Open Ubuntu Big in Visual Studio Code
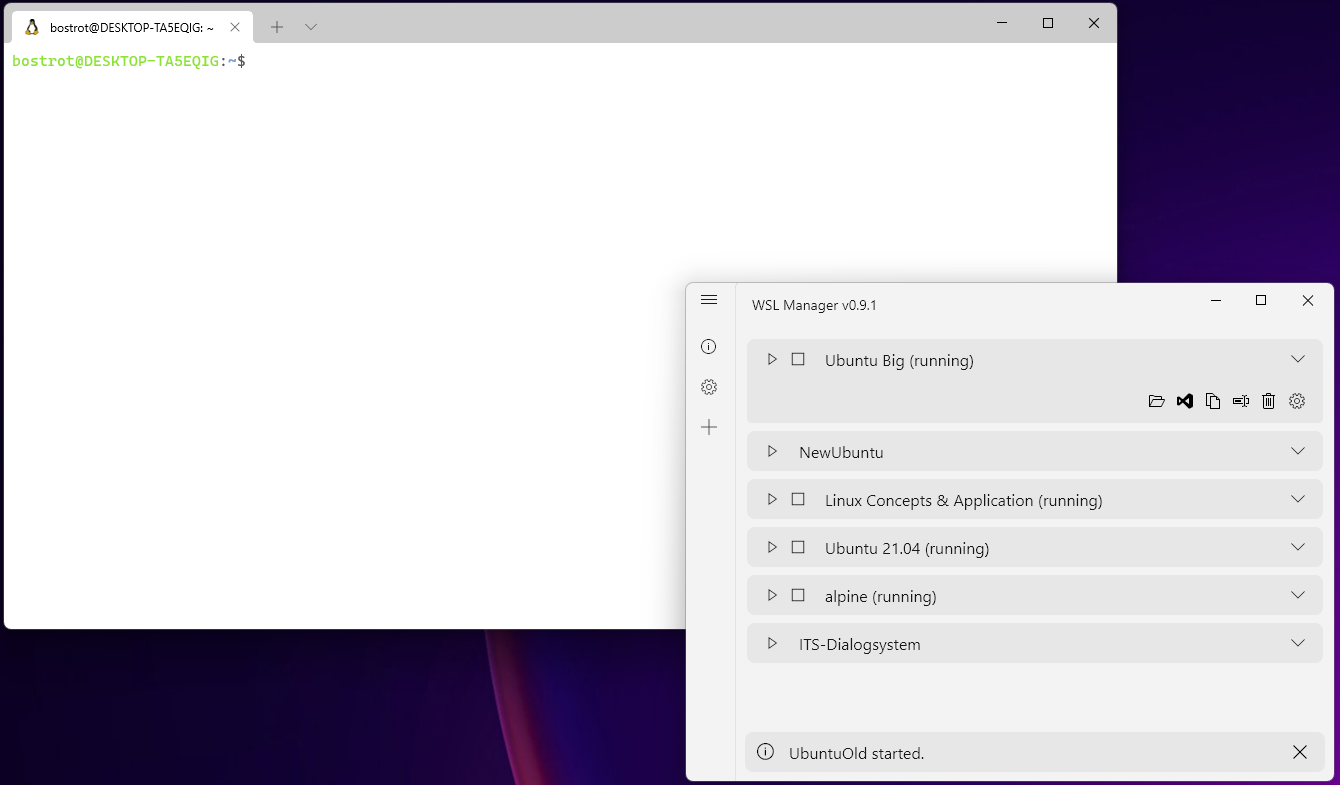 pos(1185,401)
